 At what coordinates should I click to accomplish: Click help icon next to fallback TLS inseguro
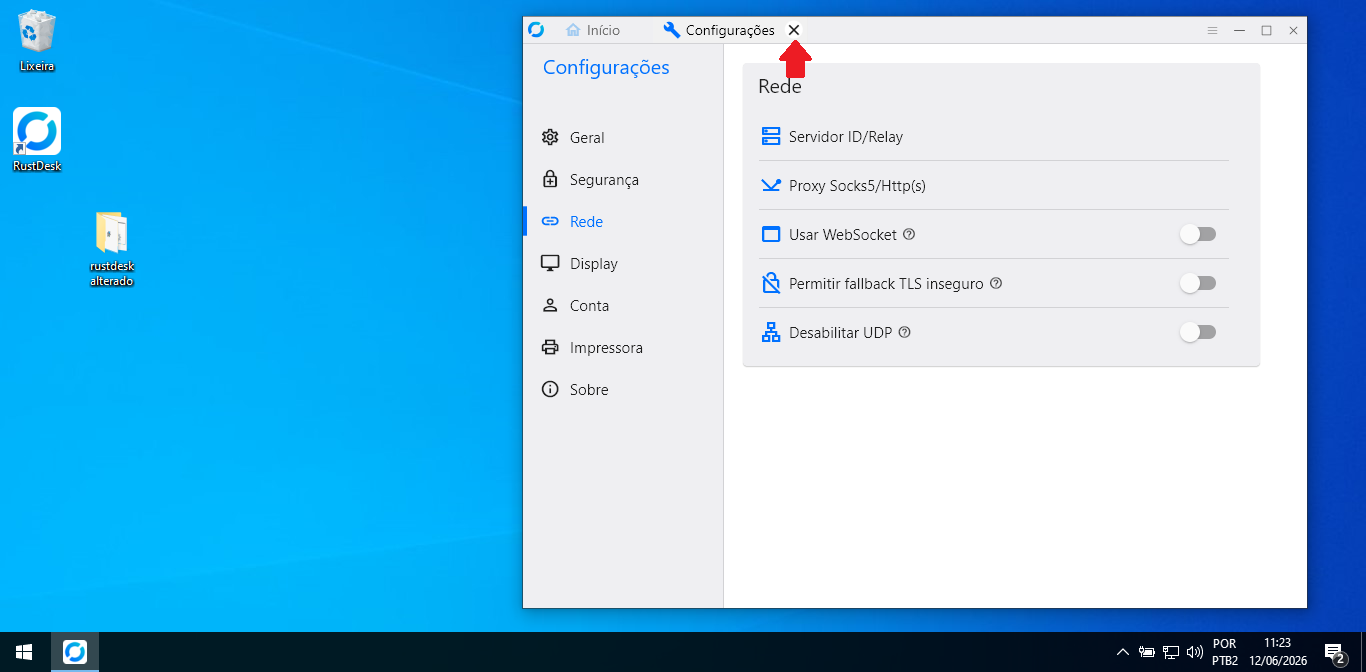[x=996, y=284]
